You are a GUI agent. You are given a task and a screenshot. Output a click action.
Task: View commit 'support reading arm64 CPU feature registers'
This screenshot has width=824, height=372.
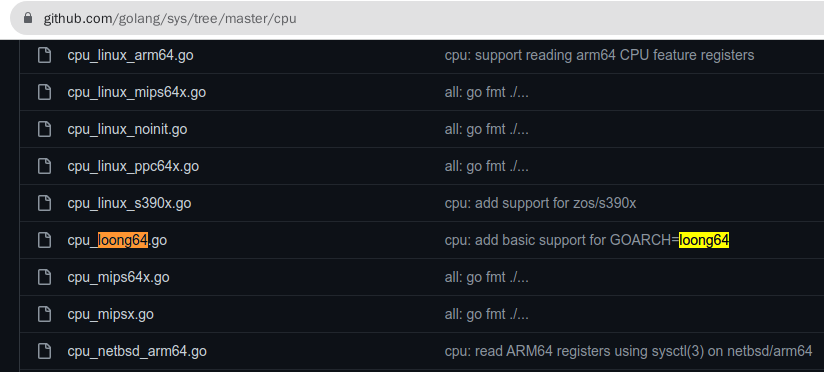[x=599, y=55]
